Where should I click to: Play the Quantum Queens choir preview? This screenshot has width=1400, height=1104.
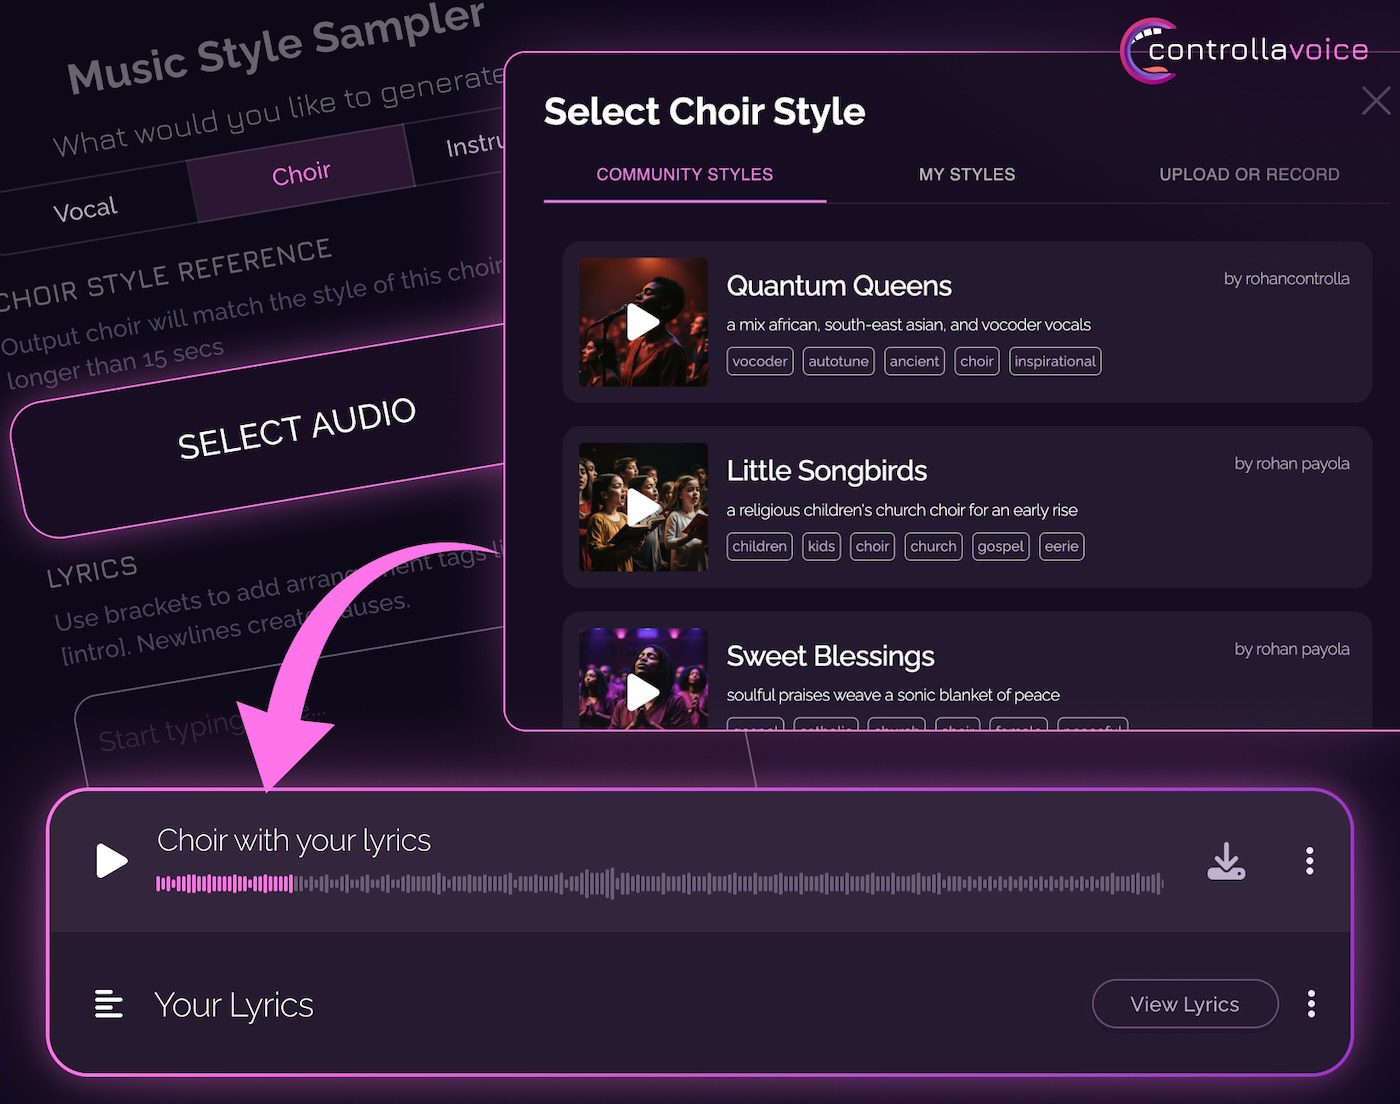(x=643, y=322)
